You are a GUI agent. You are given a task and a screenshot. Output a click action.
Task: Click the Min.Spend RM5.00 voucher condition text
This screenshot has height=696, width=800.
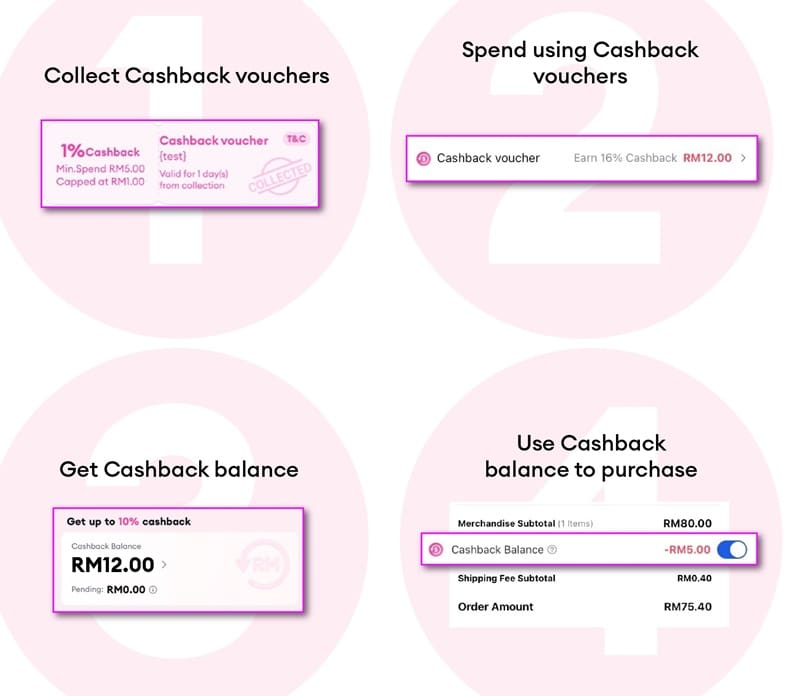[x=100, y=169]
